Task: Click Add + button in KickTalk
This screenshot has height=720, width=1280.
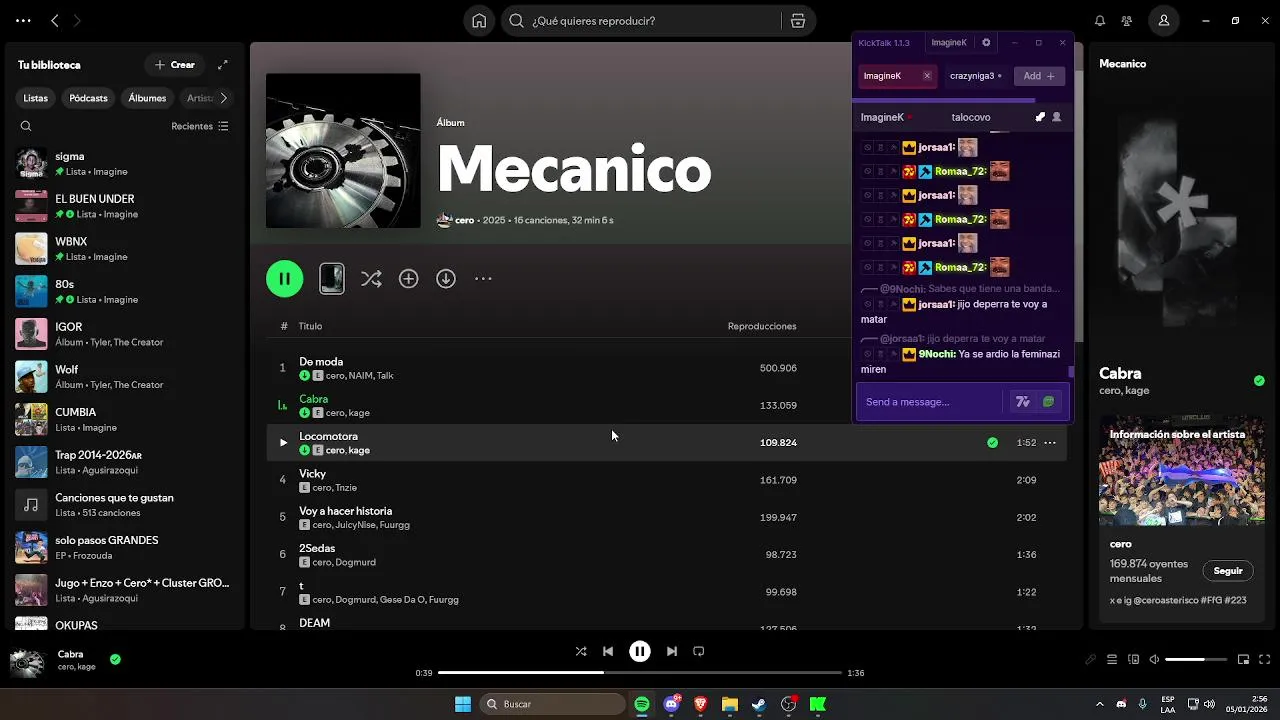Action: click(x=1039, y=76)
